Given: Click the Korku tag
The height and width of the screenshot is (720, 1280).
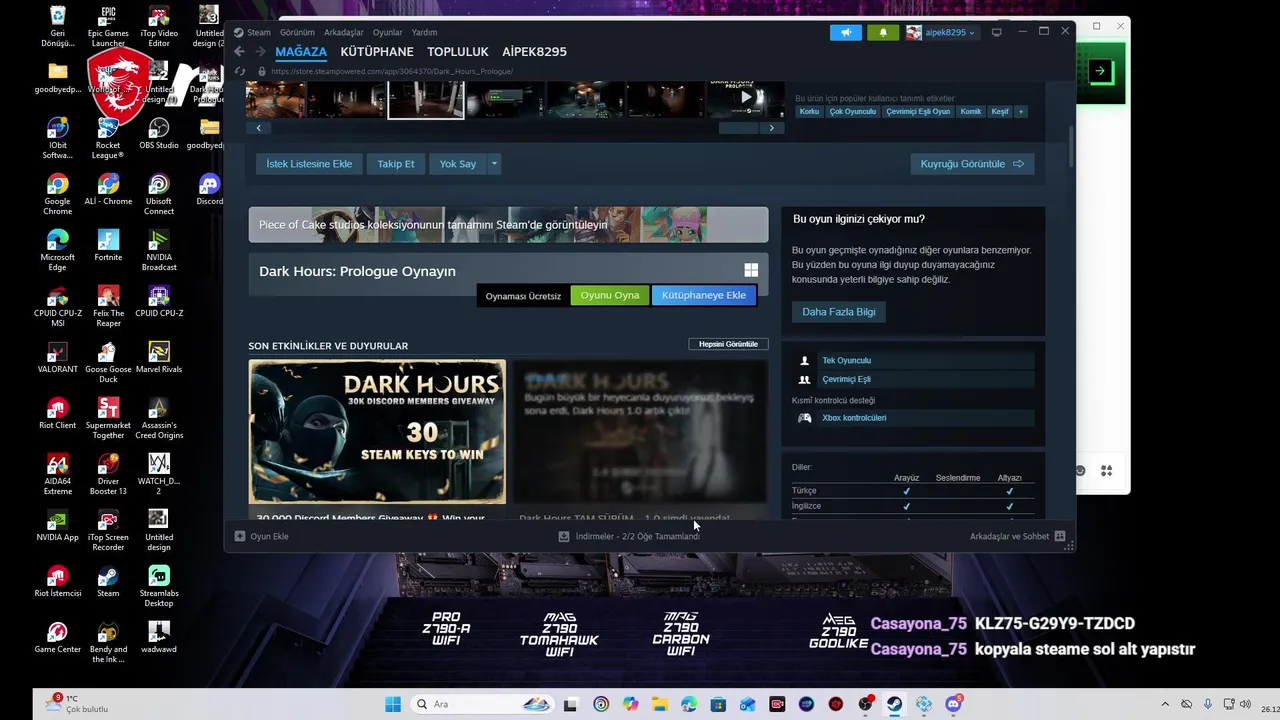Looking at the screenshot, I should click(x=809, y=112).
